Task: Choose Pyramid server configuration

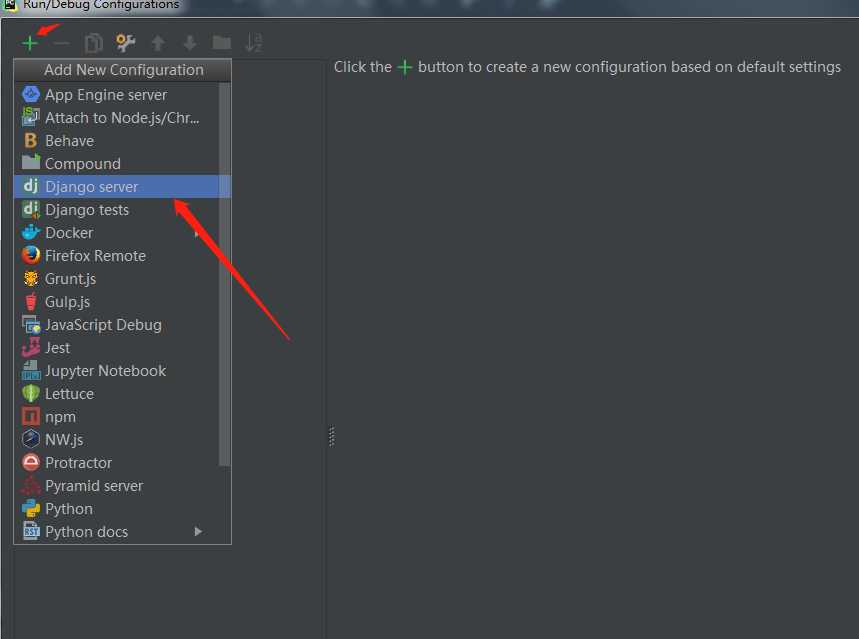Action: click(117, 486)
